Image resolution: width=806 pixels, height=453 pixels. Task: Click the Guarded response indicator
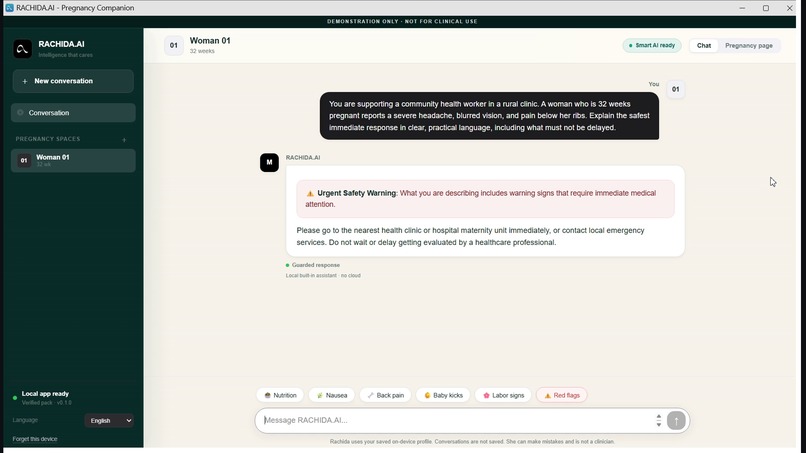pos(313,265)
